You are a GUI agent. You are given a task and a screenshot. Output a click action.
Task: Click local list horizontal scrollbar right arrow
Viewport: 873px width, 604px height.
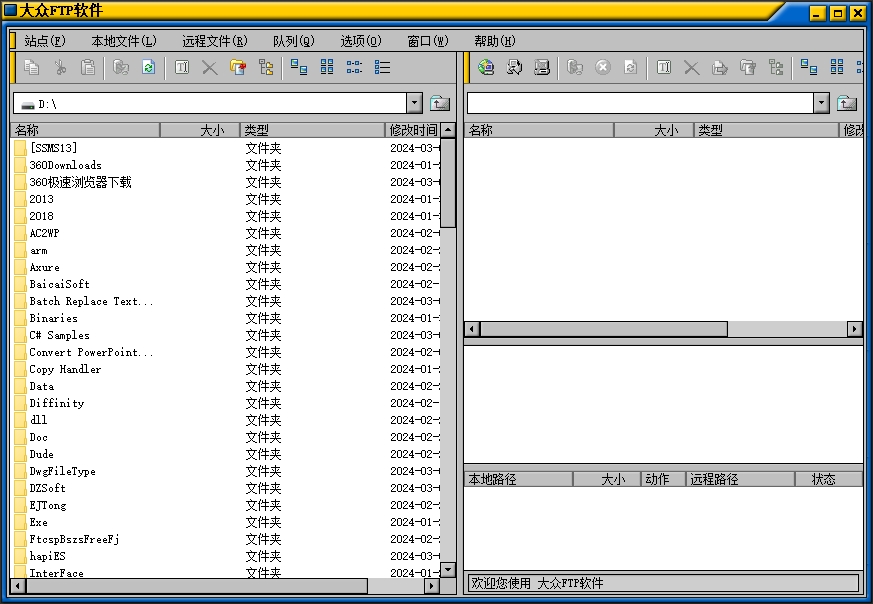tap(431, 586)
